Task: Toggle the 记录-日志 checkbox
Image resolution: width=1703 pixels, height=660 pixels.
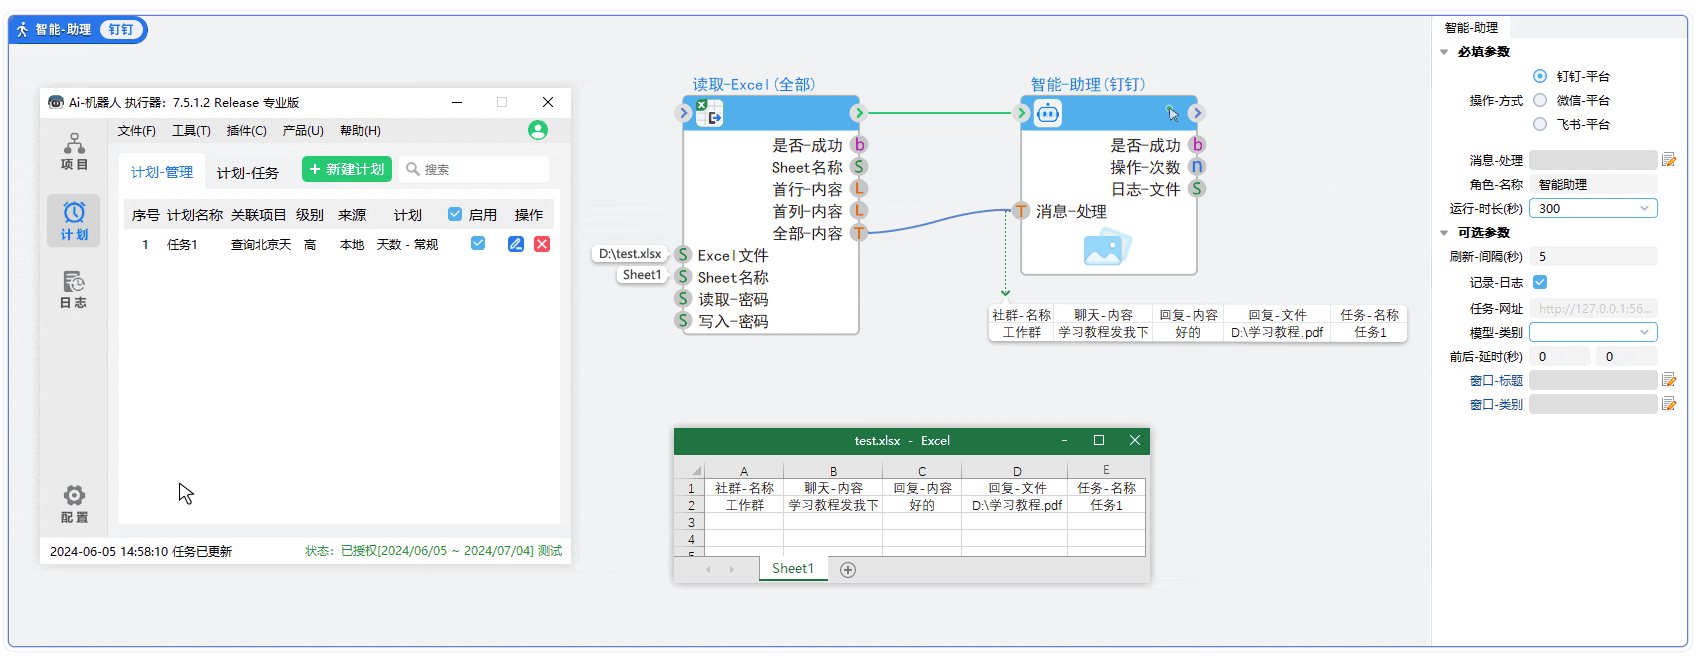Action: click(x=1540, y=282)
